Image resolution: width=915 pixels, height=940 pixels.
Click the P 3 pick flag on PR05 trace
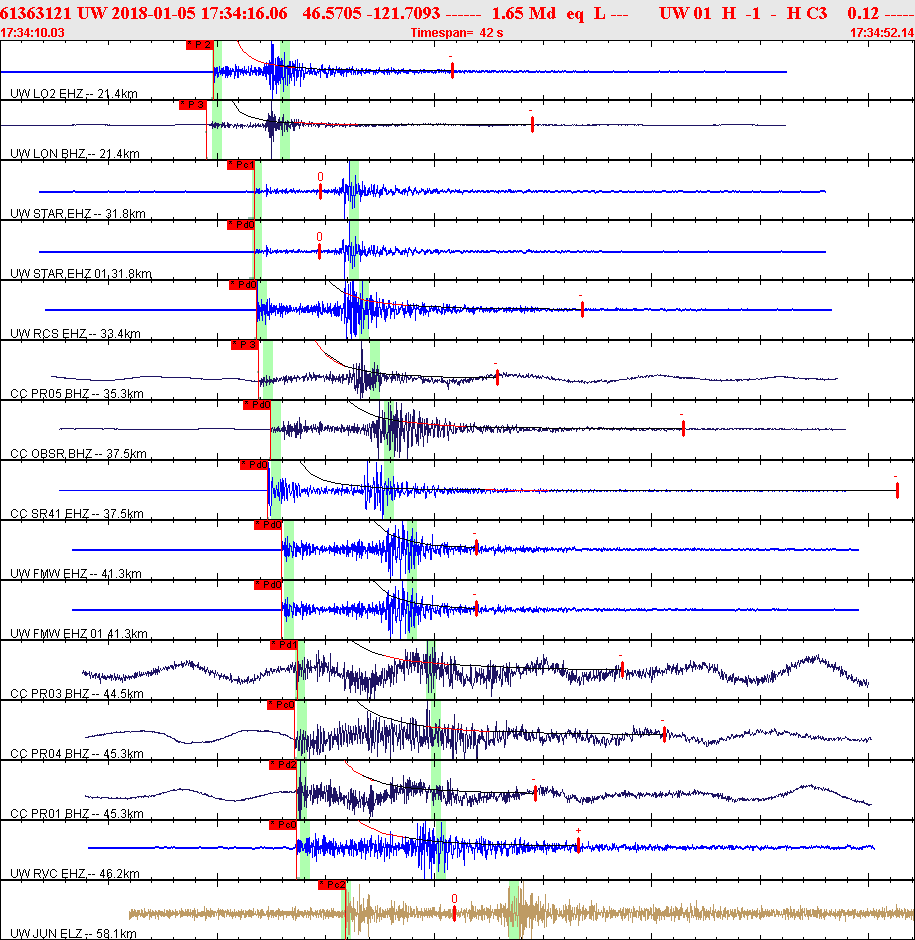tap(245, 345)
